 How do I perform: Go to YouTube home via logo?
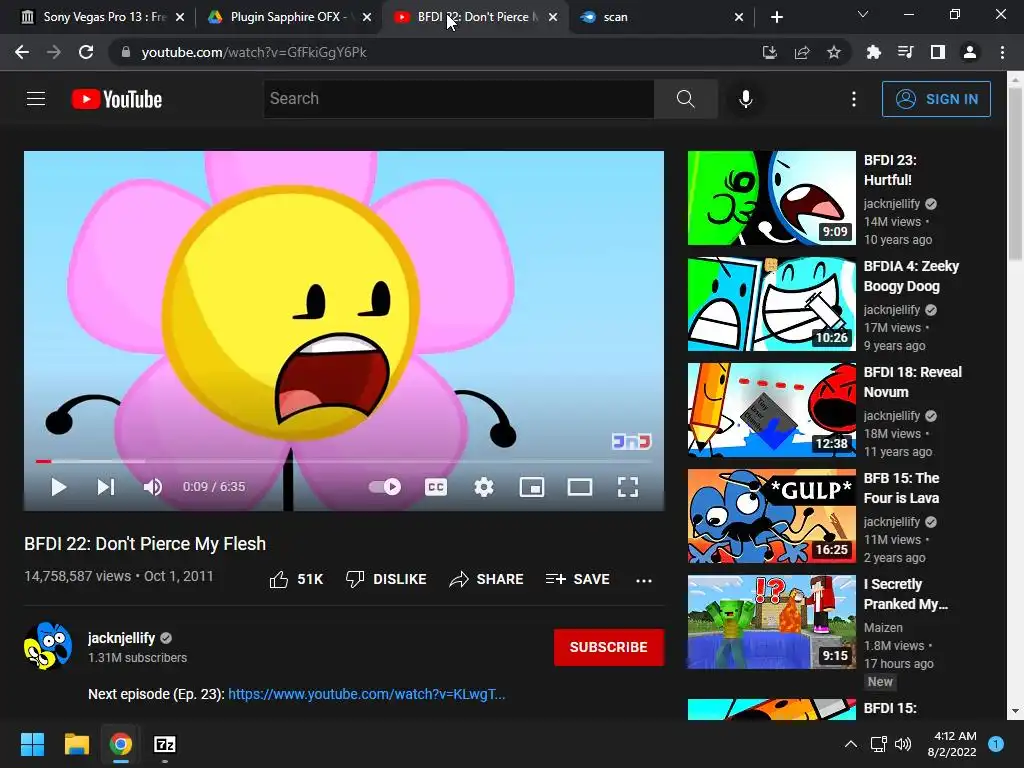click(117, 99)
